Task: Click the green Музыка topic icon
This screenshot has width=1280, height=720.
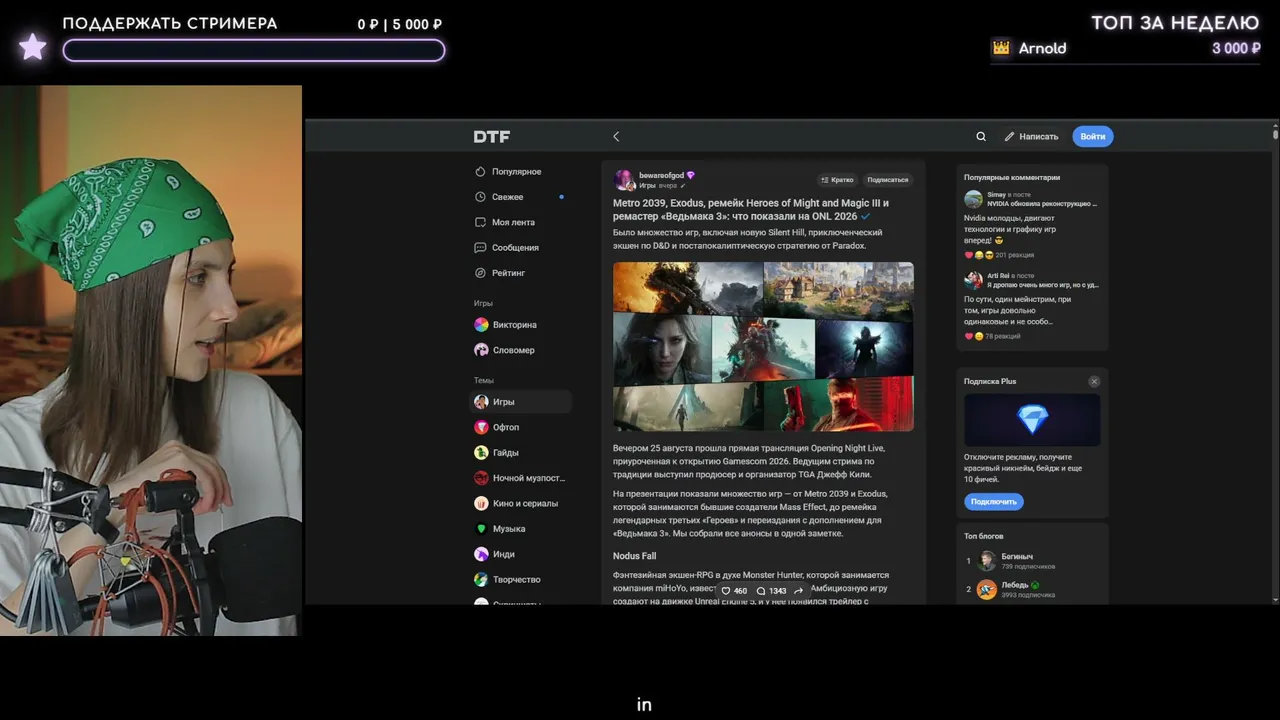Action: coord(481,529)
